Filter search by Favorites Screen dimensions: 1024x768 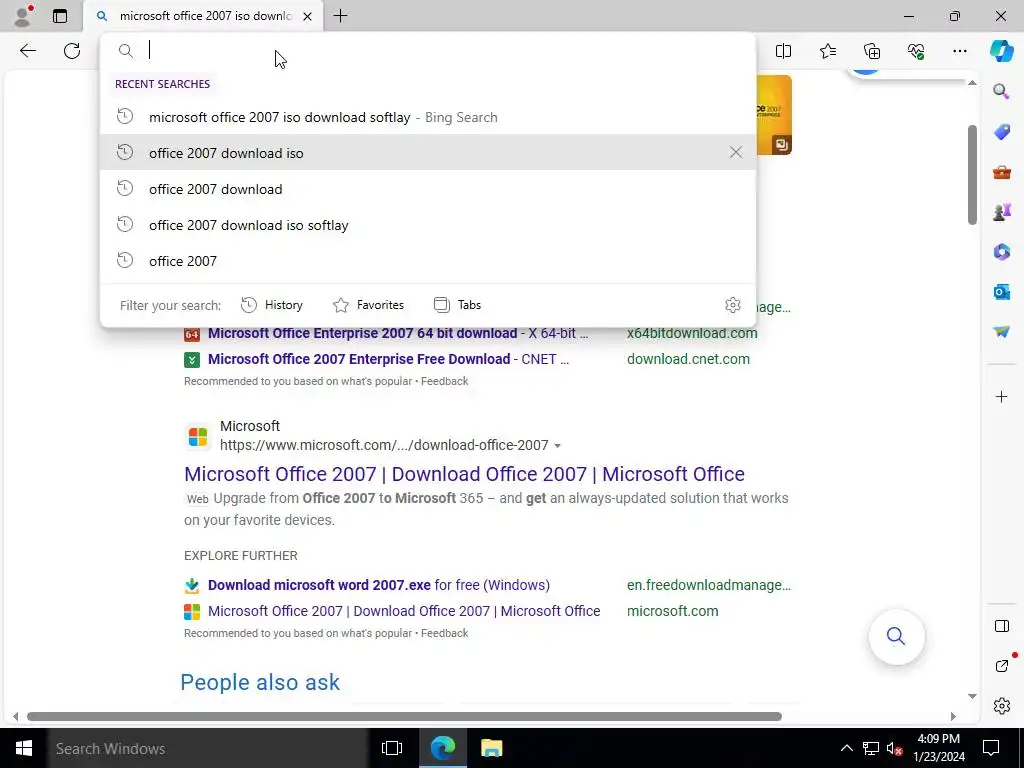coord(368,305)
